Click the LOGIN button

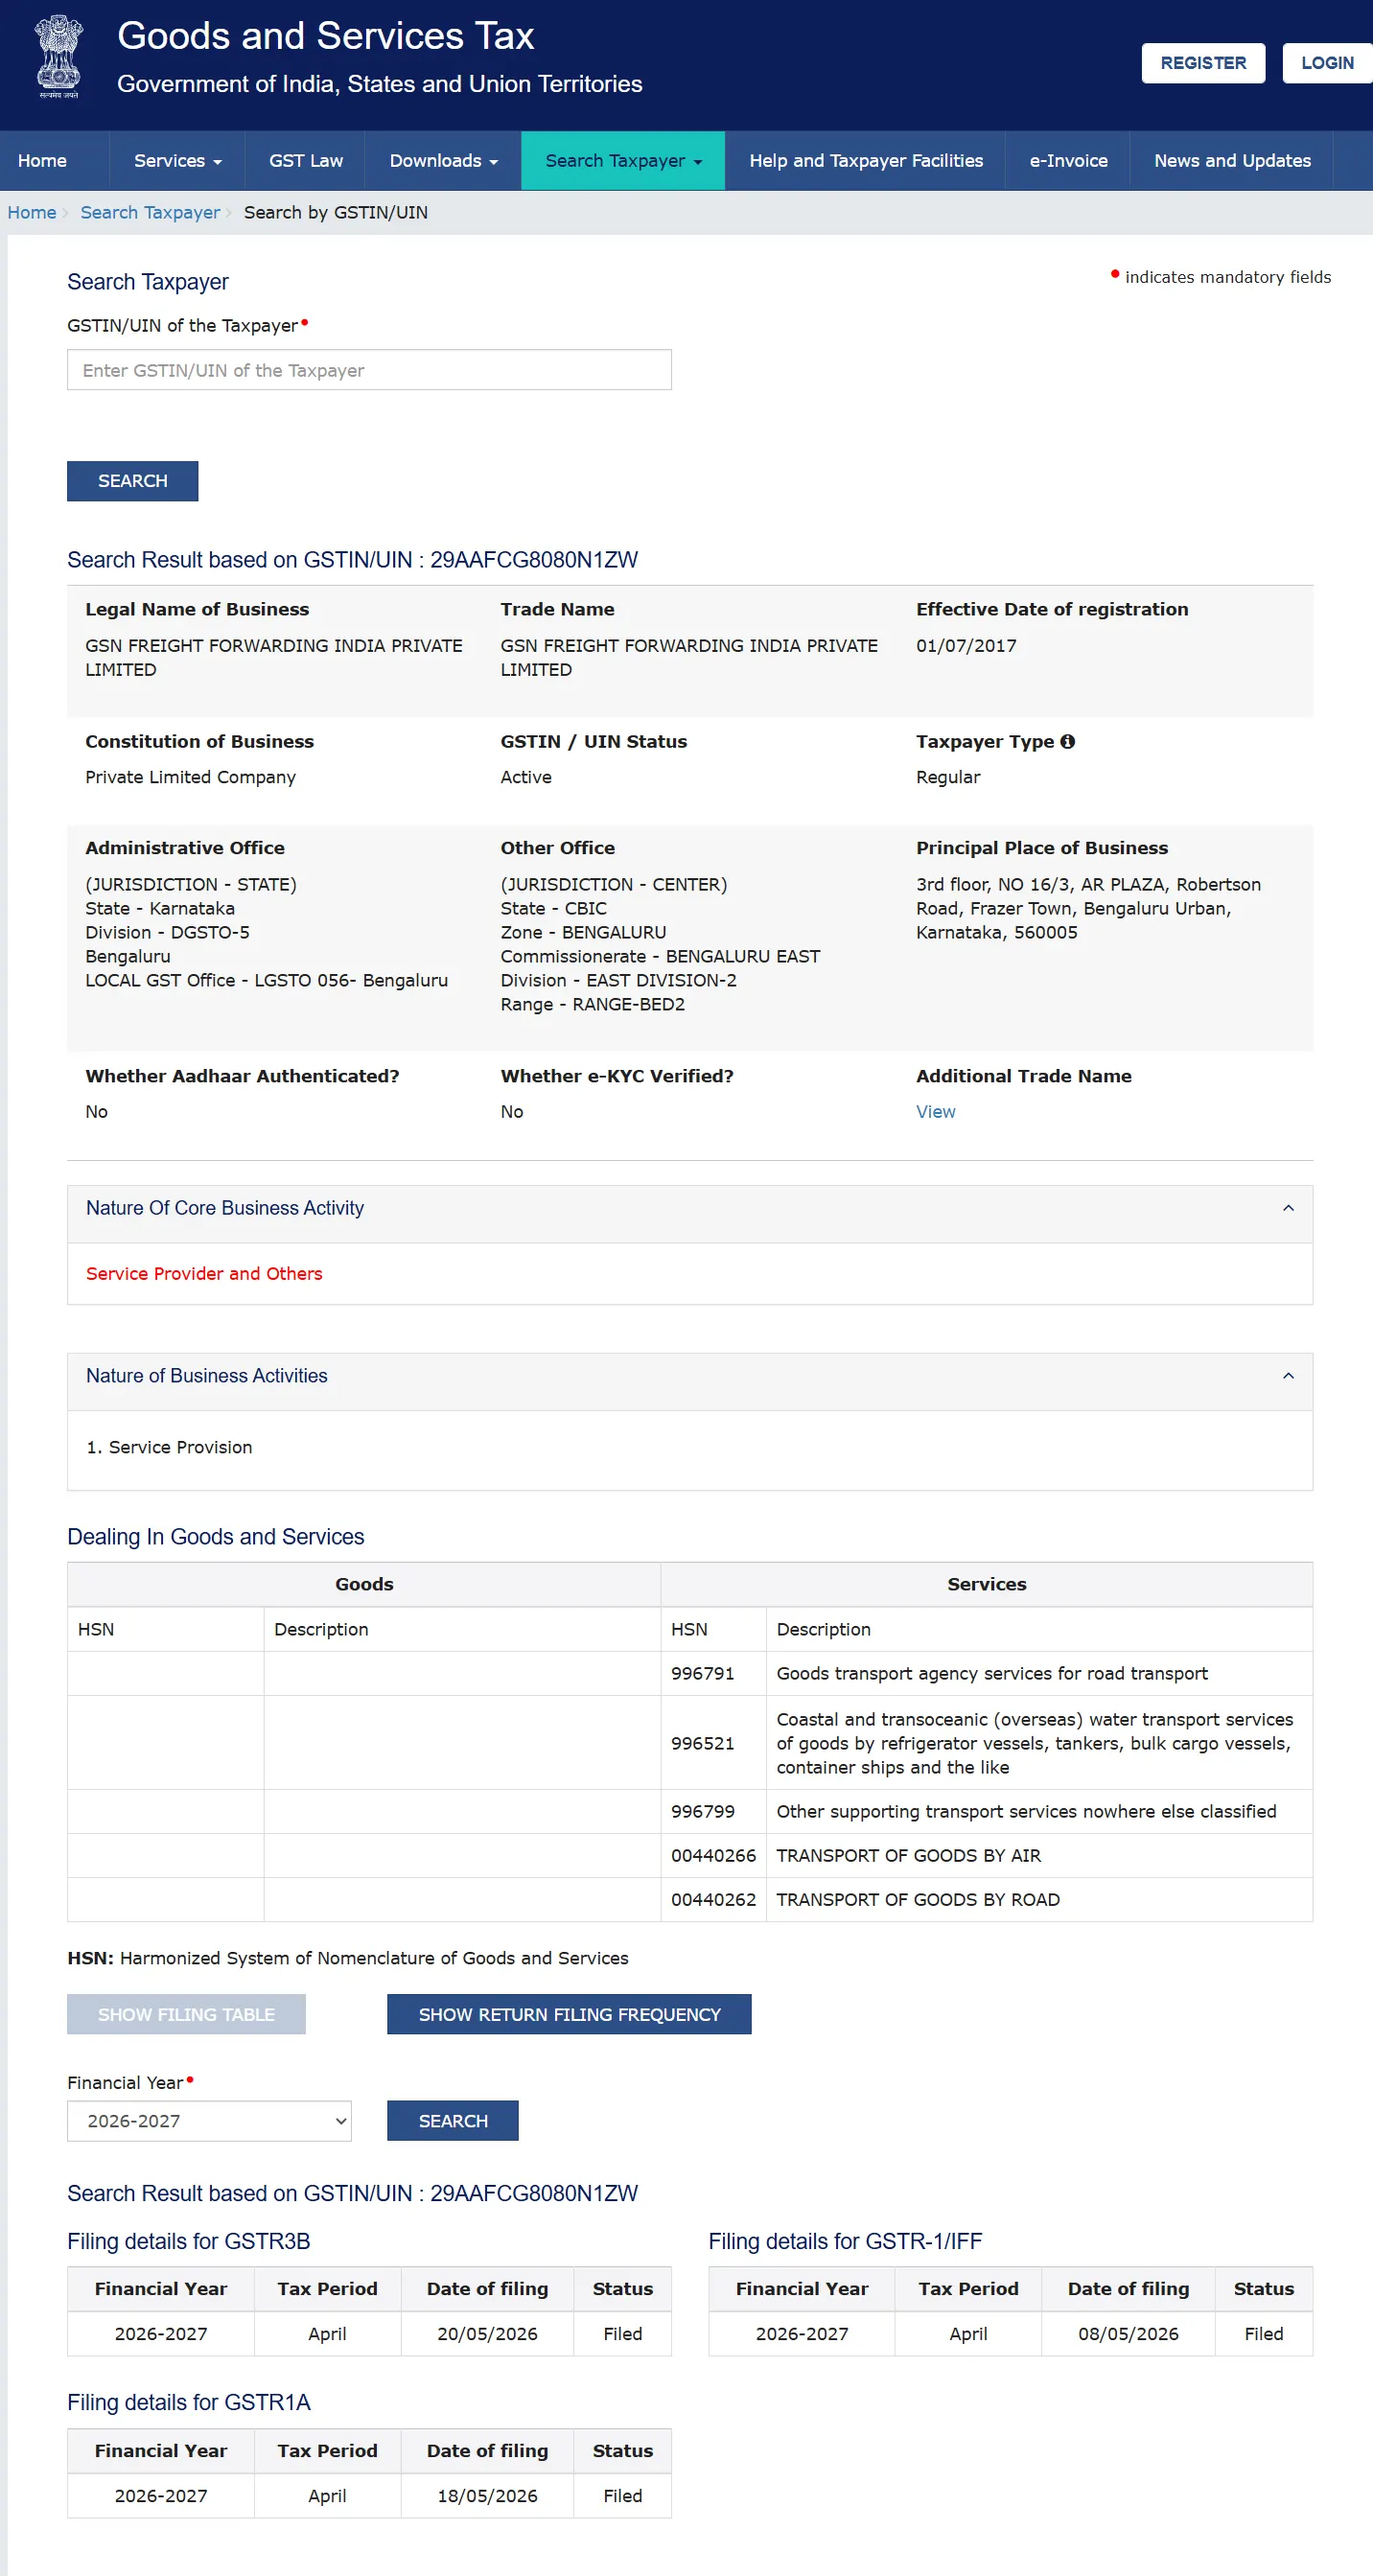pos(1327,63)
